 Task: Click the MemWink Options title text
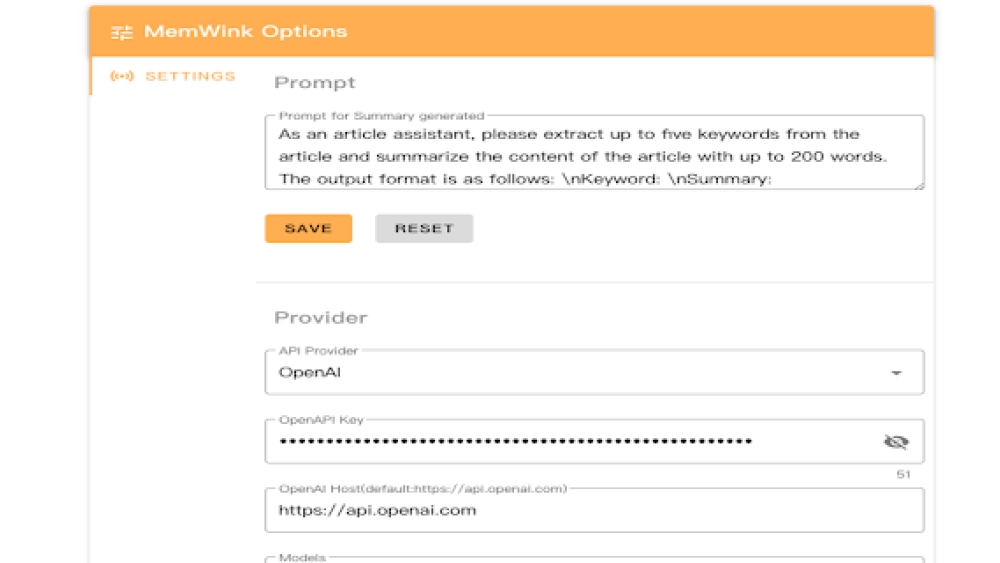246,32
